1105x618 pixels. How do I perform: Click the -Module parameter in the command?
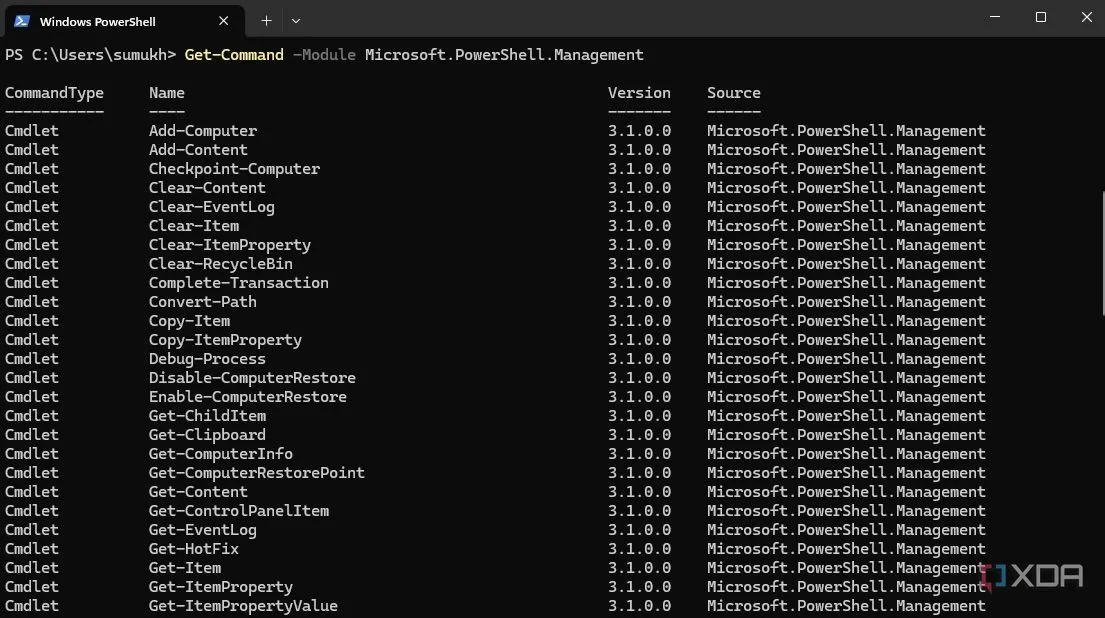pos(324,55)
